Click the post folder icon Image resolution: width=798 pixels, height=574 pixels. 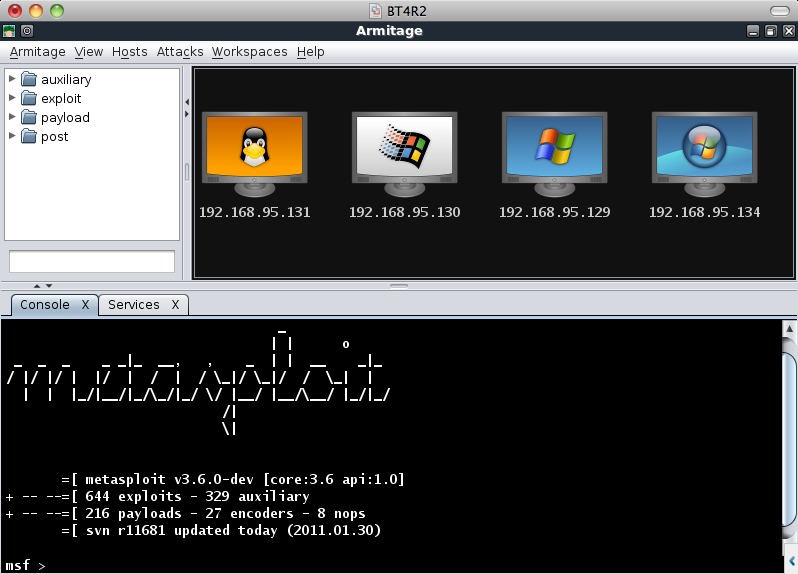(29, 136)
